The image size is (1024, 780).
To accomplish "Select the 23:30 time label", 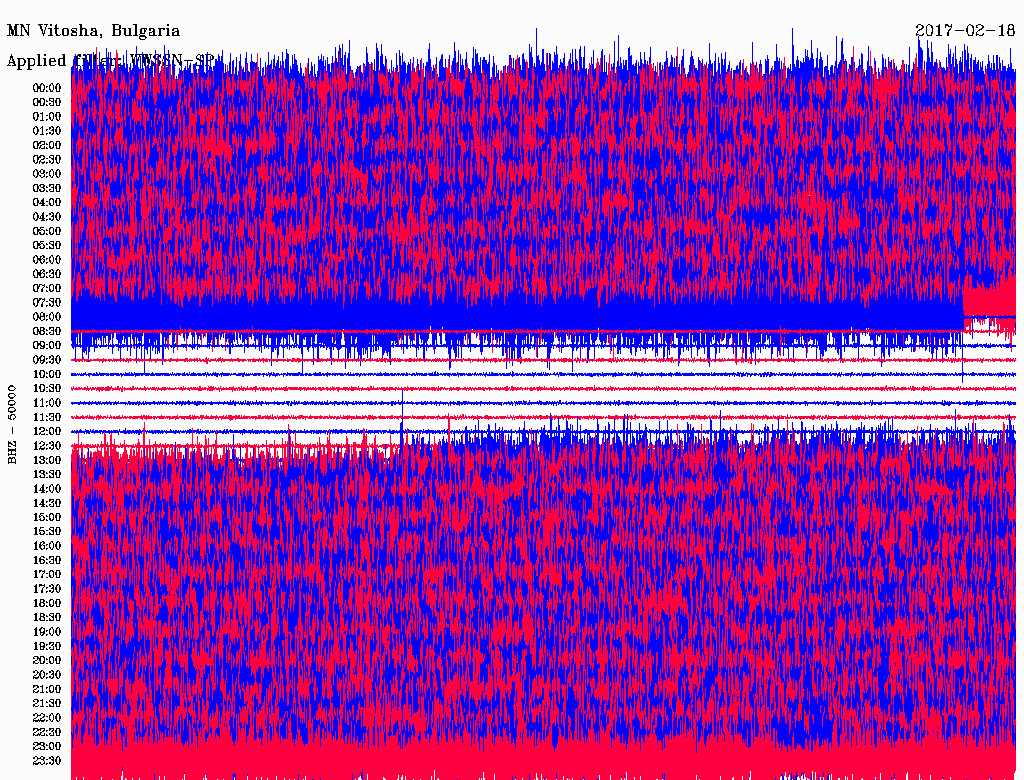I will (x=47, y=761).
